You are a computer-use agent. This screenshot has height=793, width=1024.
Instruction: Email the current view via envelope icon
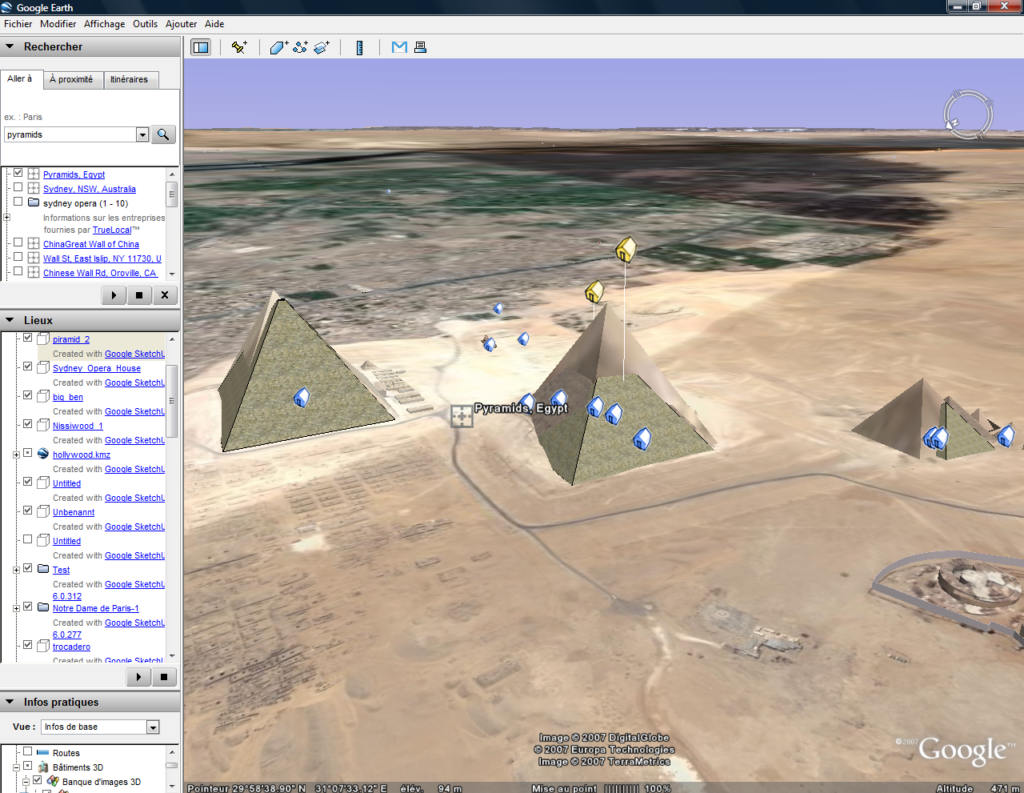point(399,47)
